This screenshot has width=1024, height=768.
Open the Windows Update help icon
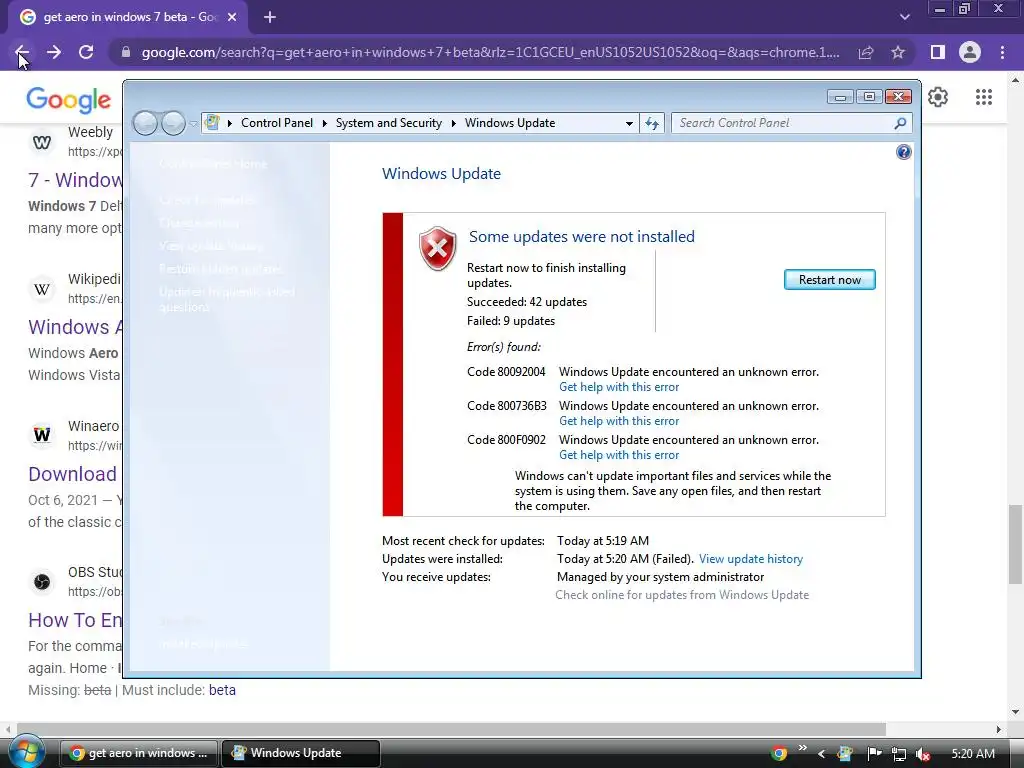tap(903, 152)
